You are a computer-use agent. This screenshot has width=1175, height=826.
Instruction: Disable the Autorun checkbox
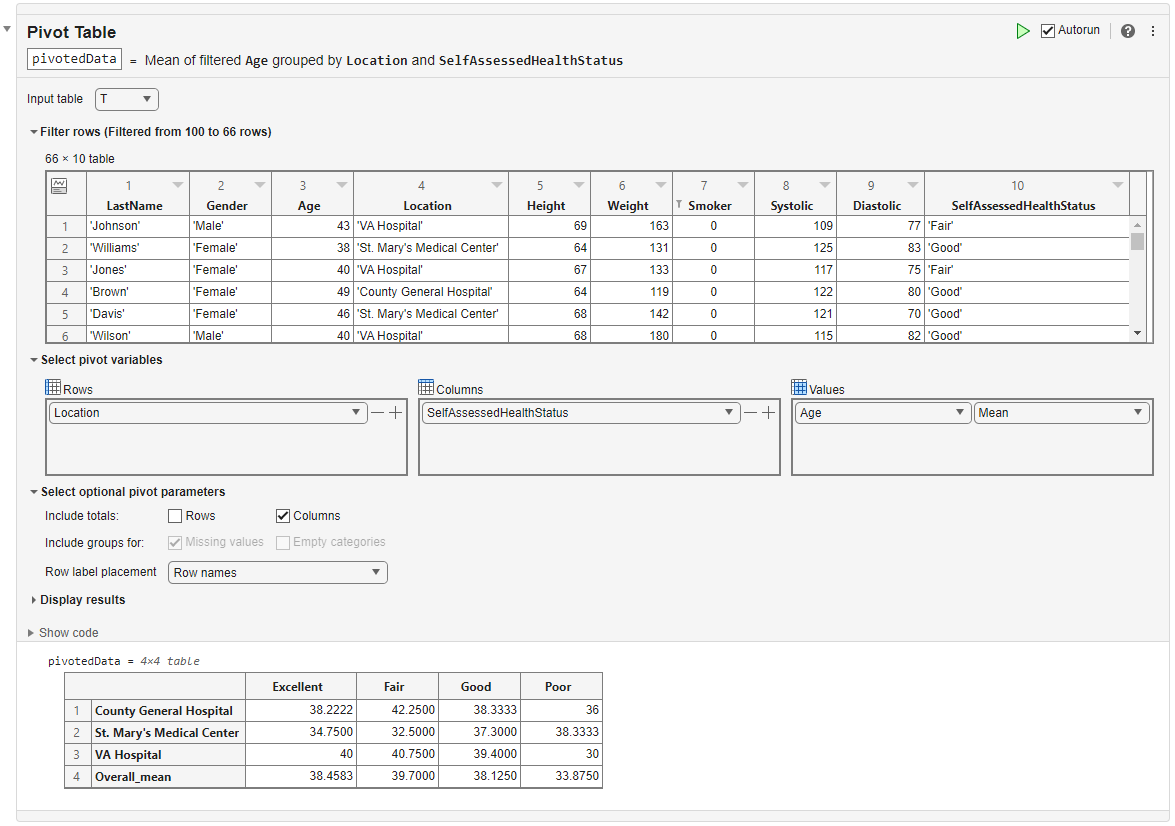(x=1048, y=31)
